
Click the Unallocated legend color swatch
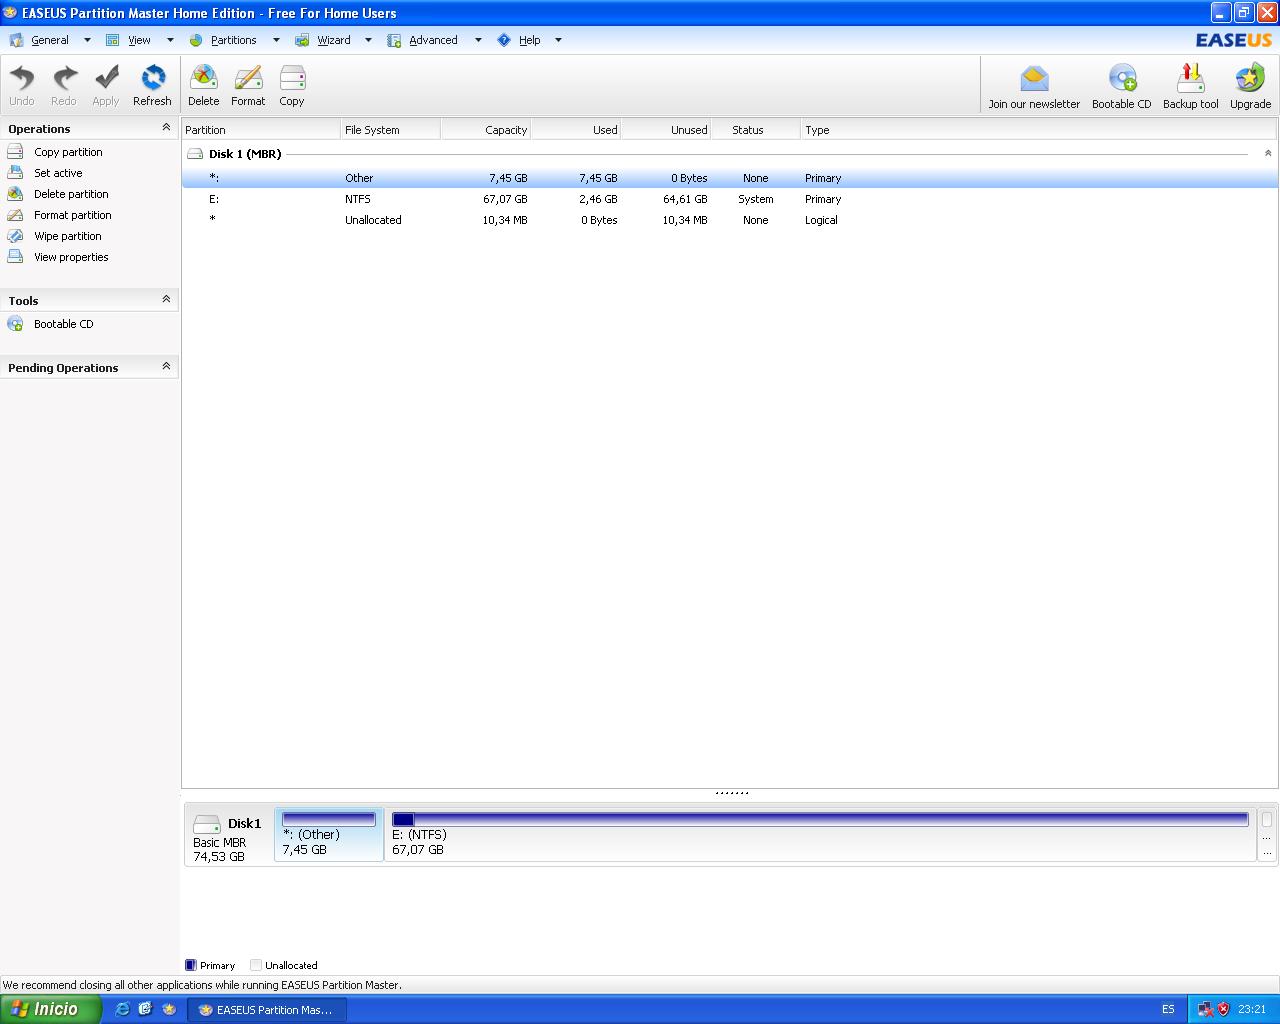[256, 965]
